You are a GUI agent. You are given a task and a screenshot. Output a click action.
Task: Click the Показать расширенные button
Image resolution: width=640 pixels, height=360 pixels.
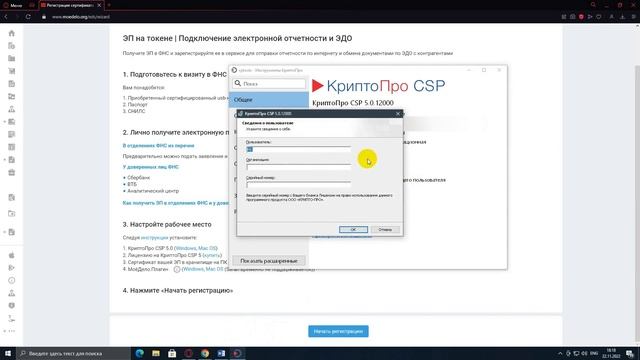pos(269,261)
